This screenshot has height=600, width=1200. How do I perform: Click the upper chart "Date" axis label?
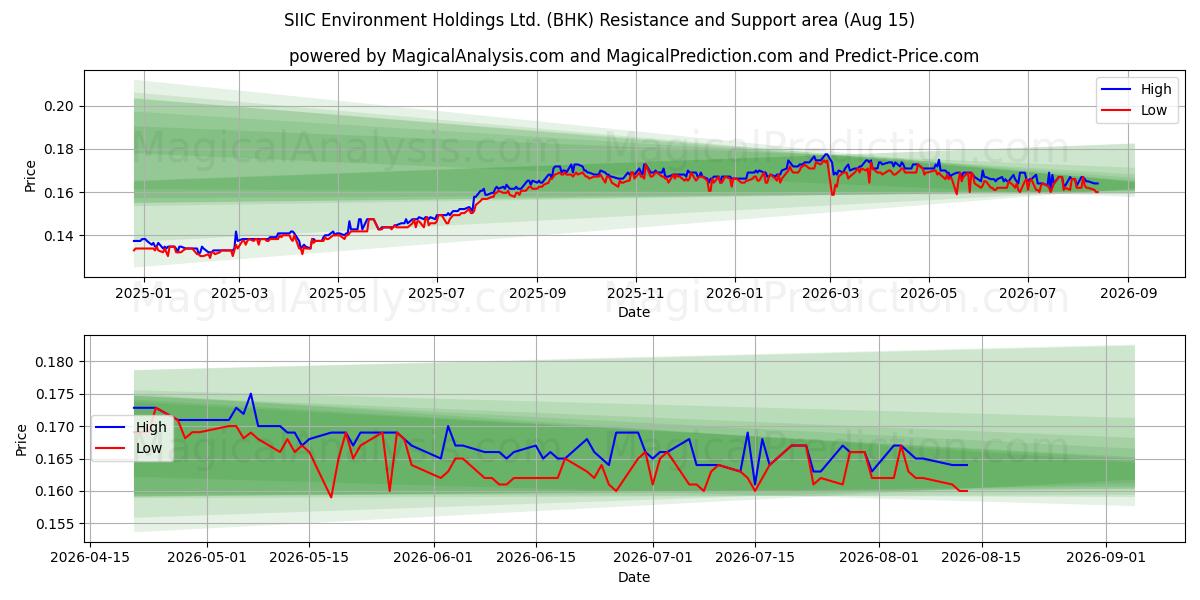pyautogui.click(x=634, y=312)
